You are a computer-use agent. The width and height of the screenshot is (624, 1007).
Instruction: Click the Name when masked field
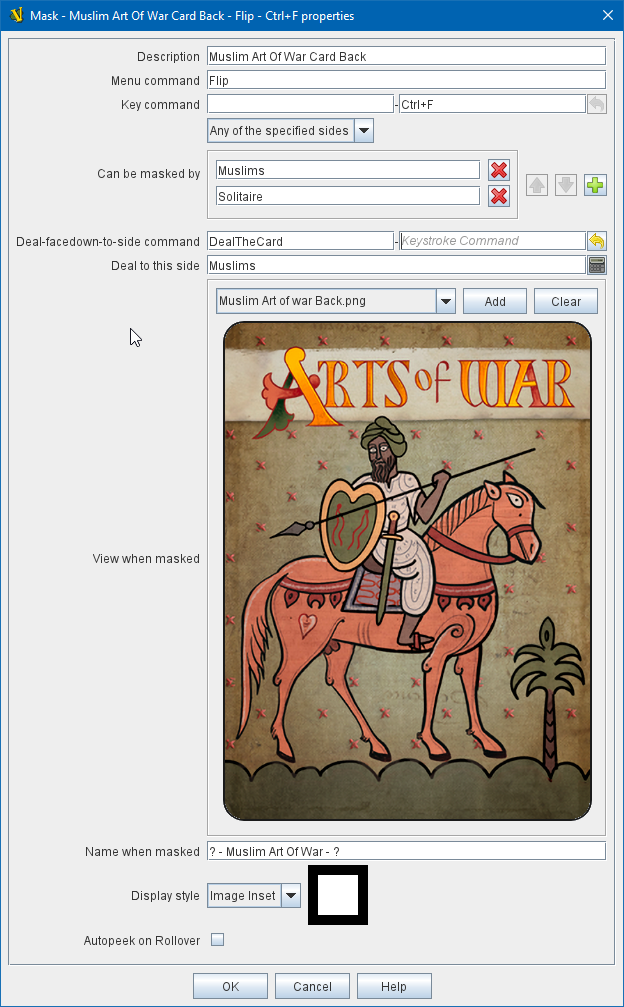(405, 851)
